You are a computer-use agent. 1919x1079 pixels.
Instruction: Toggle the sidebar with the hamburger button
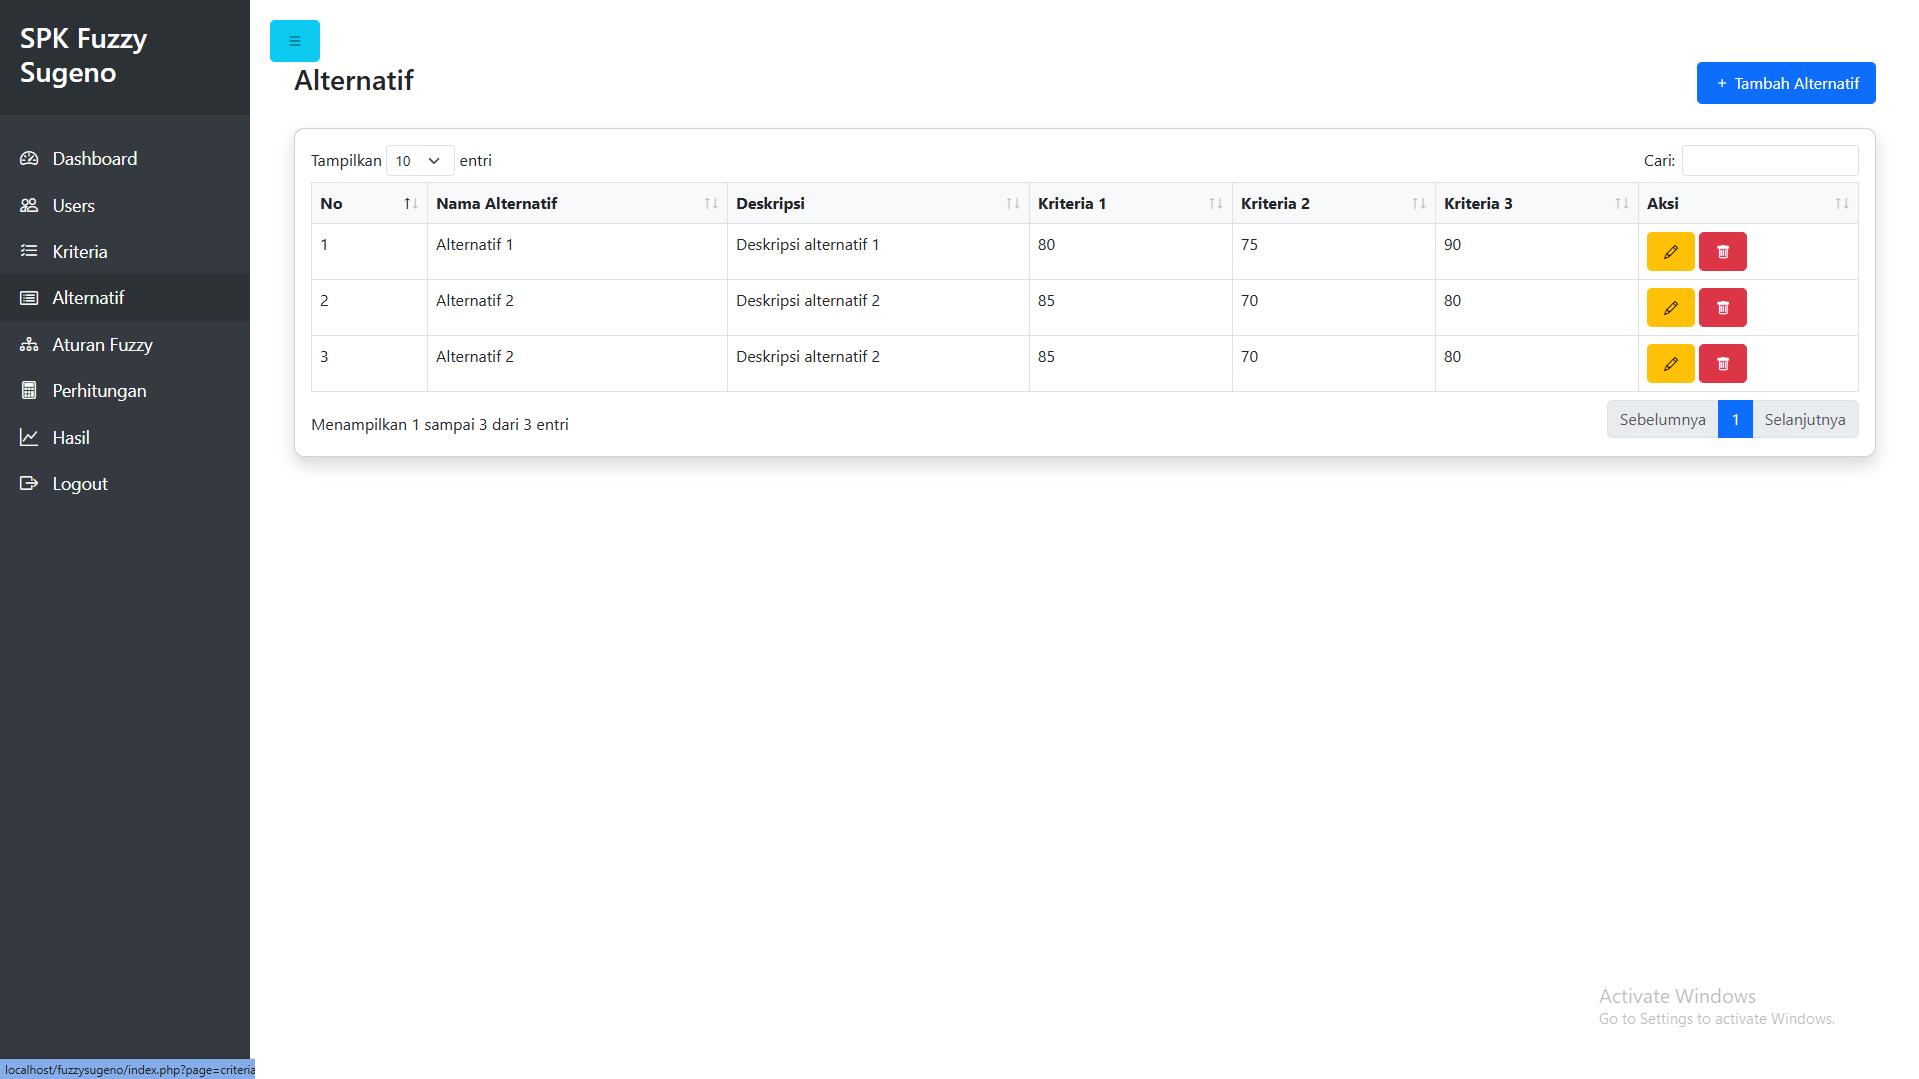coord(295,41)
